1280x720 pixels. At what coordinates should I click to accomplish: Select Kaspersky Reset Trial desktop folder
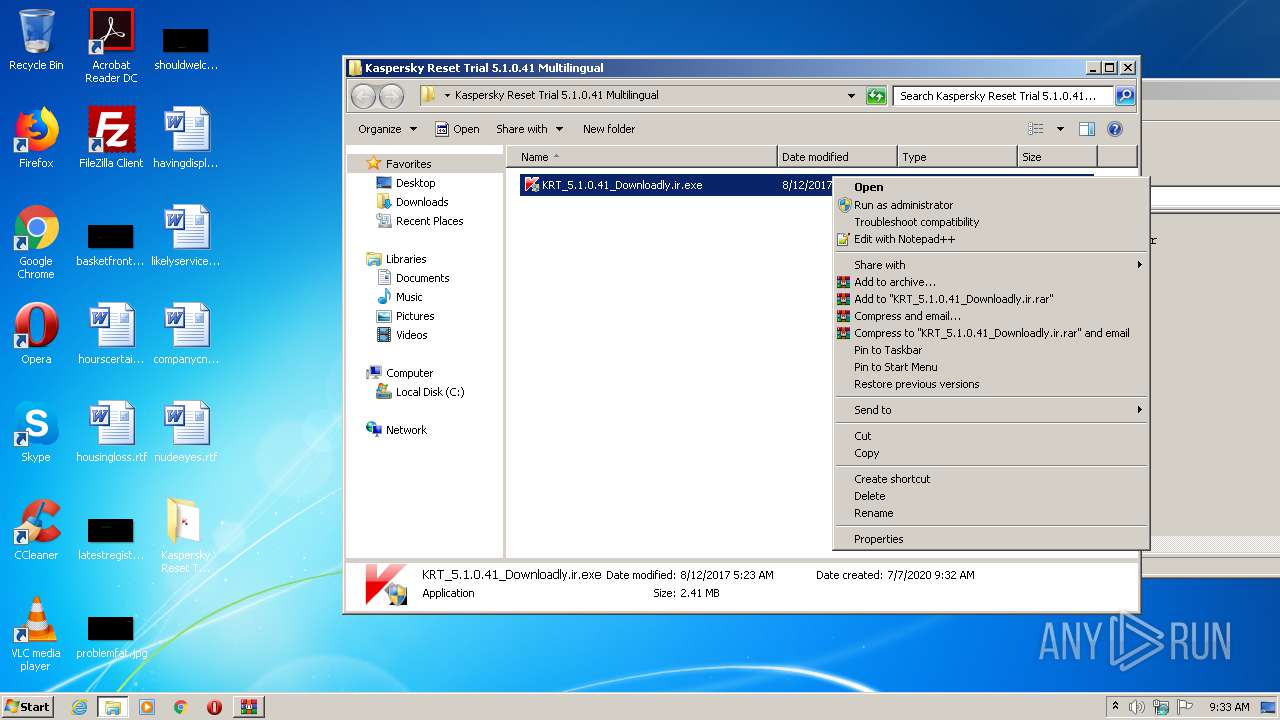(186, 535)
